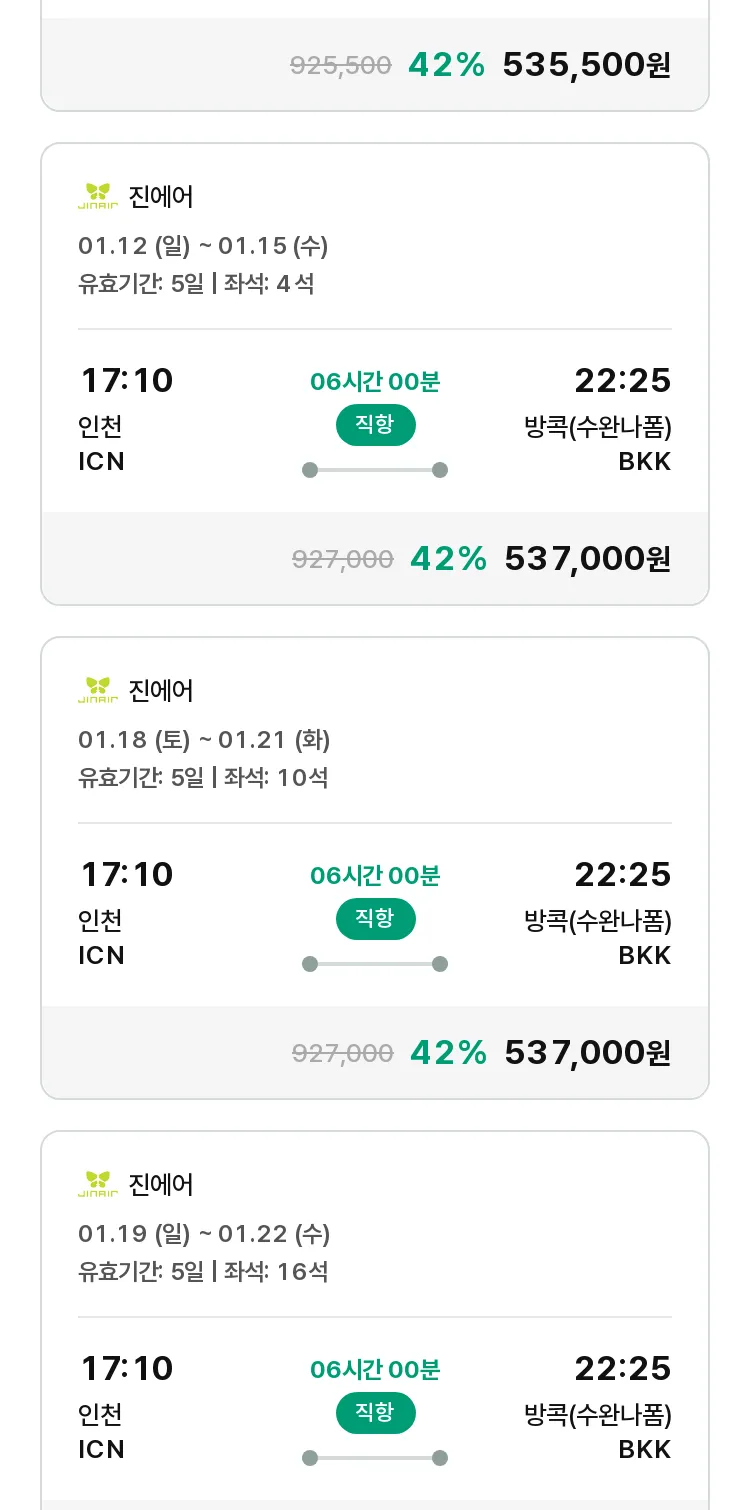Tap 직항 badge on the 01.12 flight
Screen dimensions: 750x1510
point(375,425)
